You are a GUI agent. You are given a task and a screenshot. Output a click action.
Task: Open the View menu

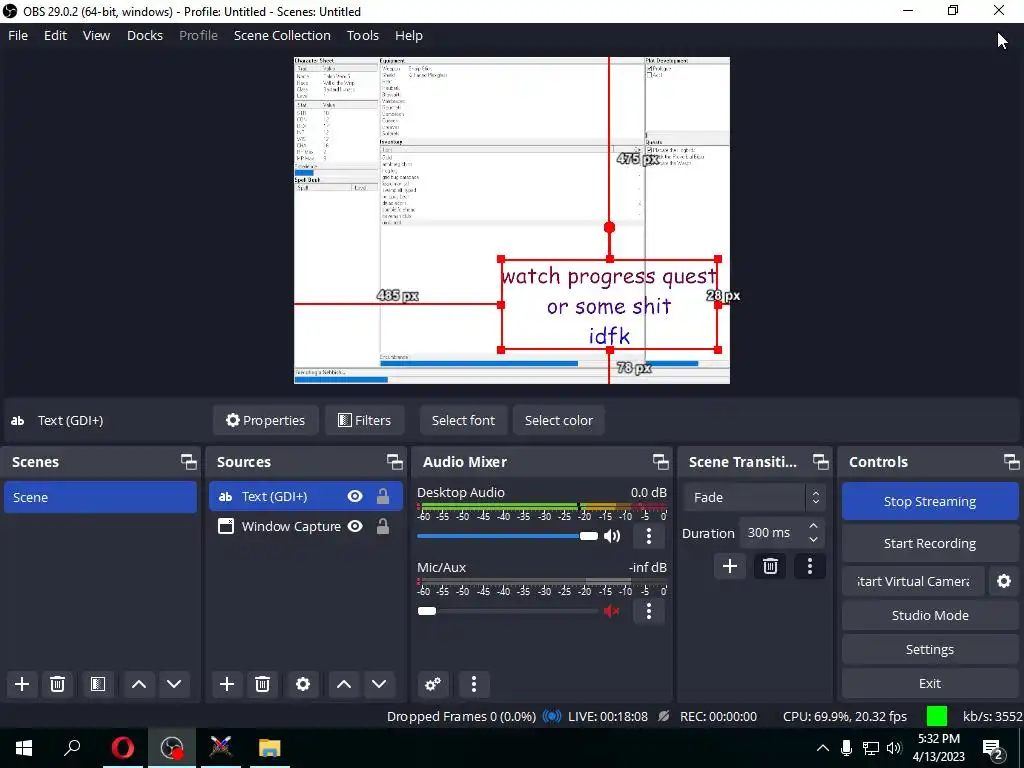[96, 35]
